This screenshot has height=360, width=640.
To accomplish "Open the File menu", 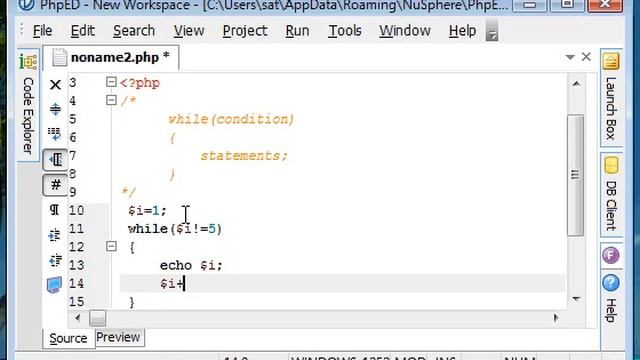I will (42, 31).
